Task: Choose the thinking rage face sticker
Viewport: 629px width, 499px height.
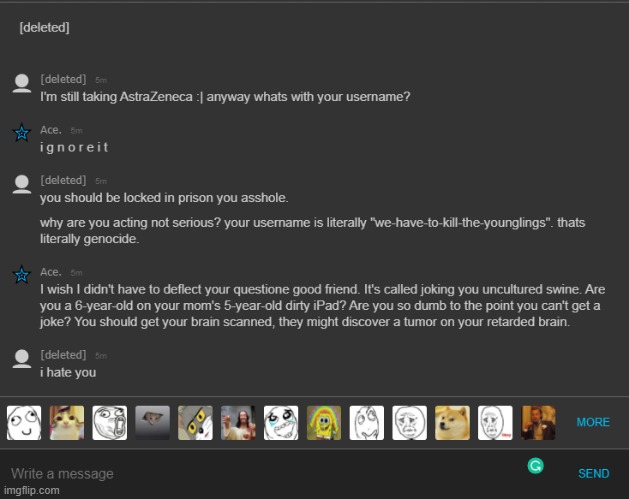Action: [x=367, y=423]
